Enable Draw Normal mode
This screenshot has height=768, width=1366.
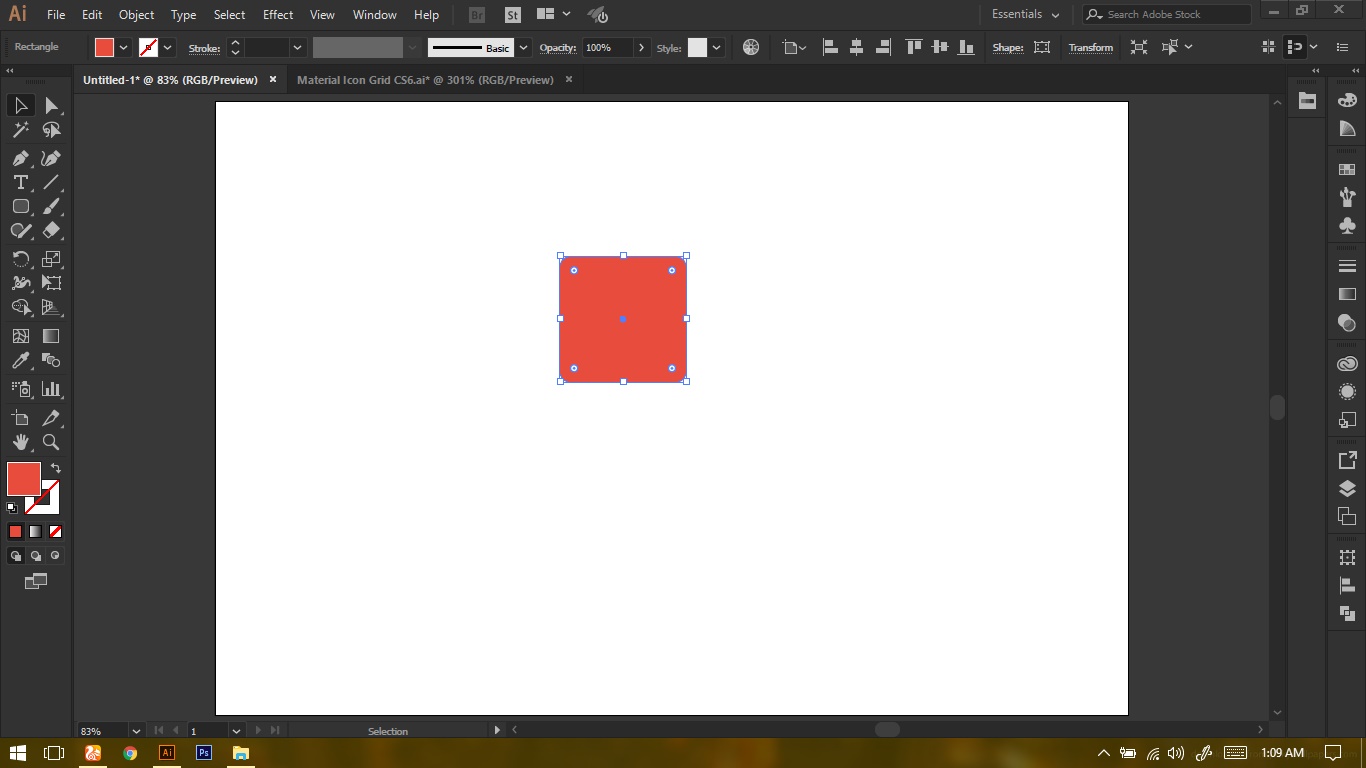click(x=15, y=556)
